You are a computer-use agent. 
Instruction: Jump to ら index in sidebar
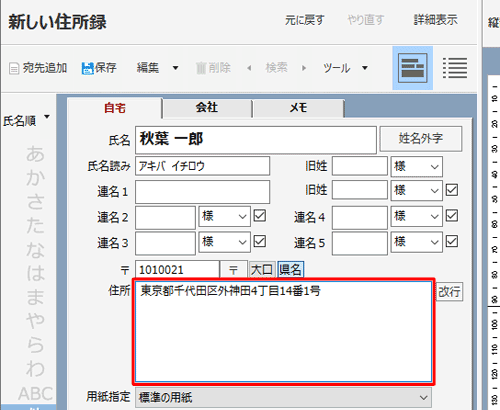tap(35, 345)
